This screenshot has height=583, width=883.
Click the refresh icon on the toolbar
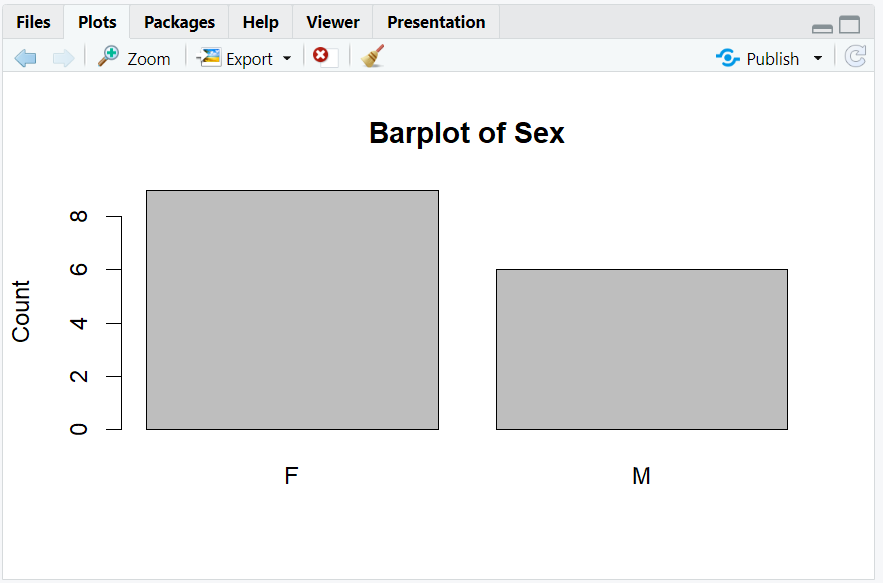(x=855, y=57)
